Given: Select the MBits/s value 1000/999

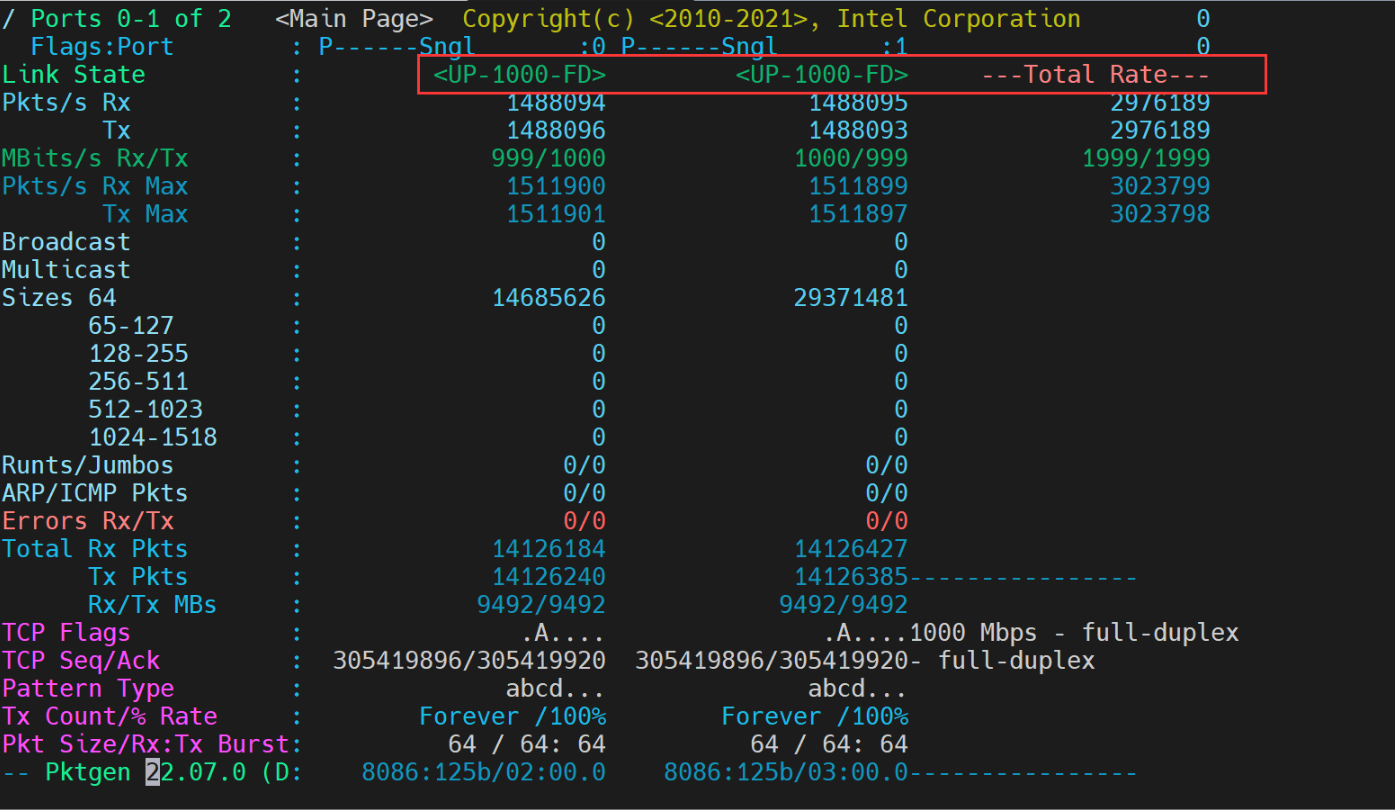Looking at the screenshot, I should (851, 158).
